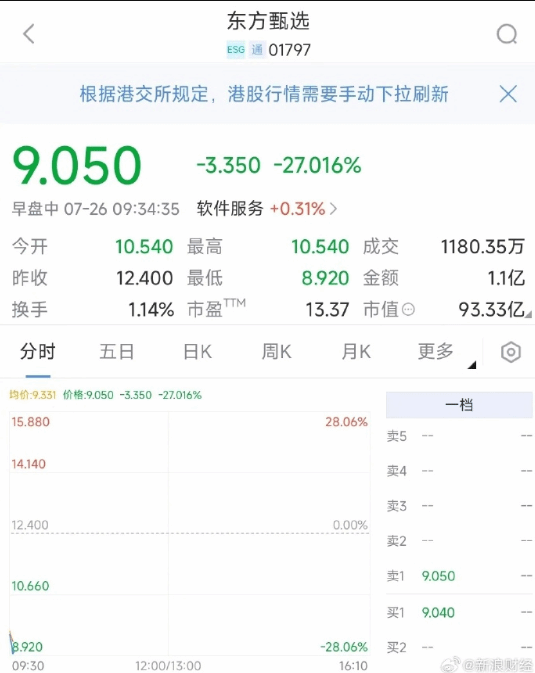The height and width of the screenshot is (673, 535).
Task: Tap the 今开 value 10.540
Action: [144, 247]
